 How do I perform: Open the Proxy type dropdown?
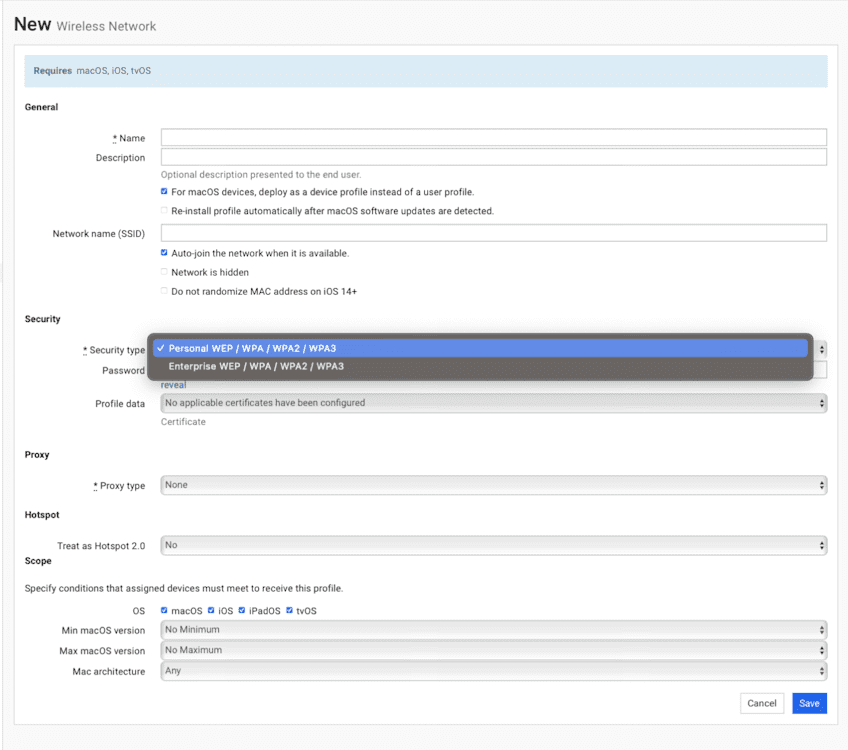[494, 485]
